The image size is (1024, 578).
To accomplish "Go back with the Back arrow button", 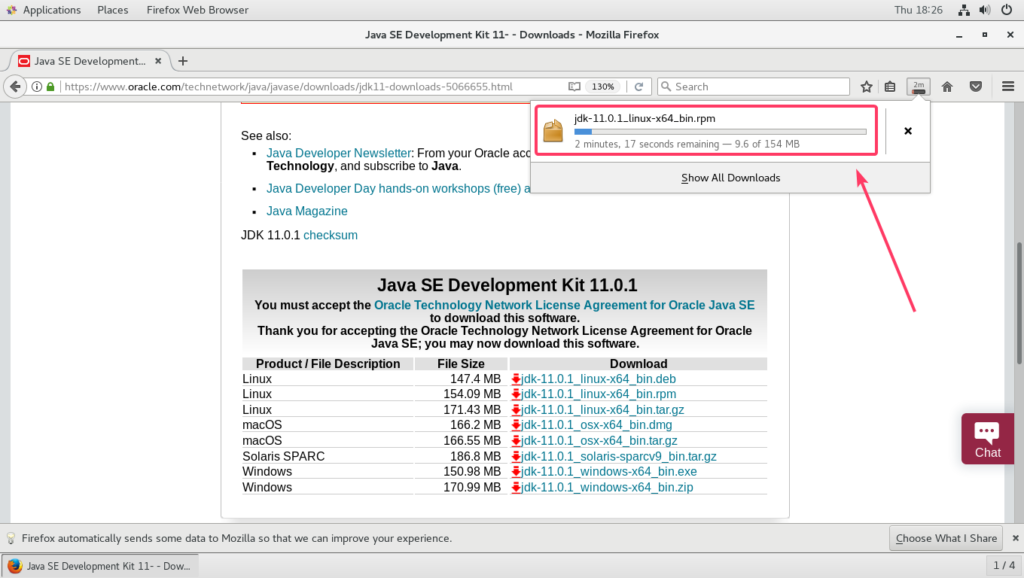I will [15, 86].
